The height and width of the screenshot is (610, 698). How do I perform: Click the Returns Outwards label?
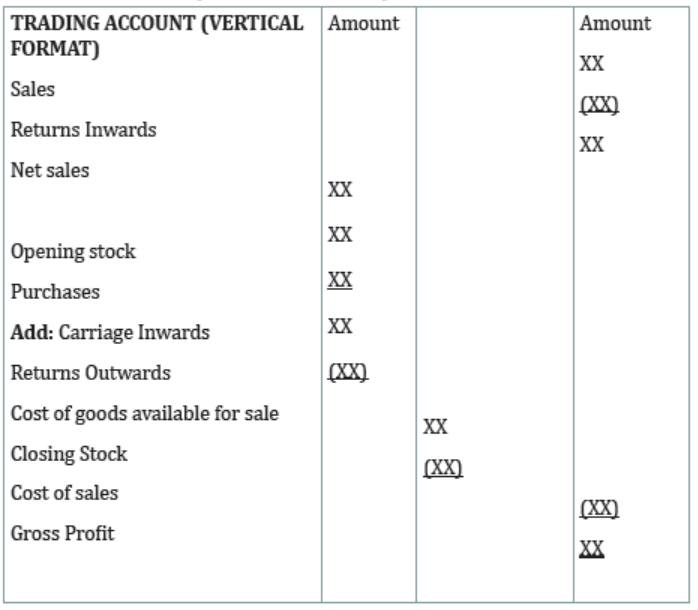(x=91, y=373)
